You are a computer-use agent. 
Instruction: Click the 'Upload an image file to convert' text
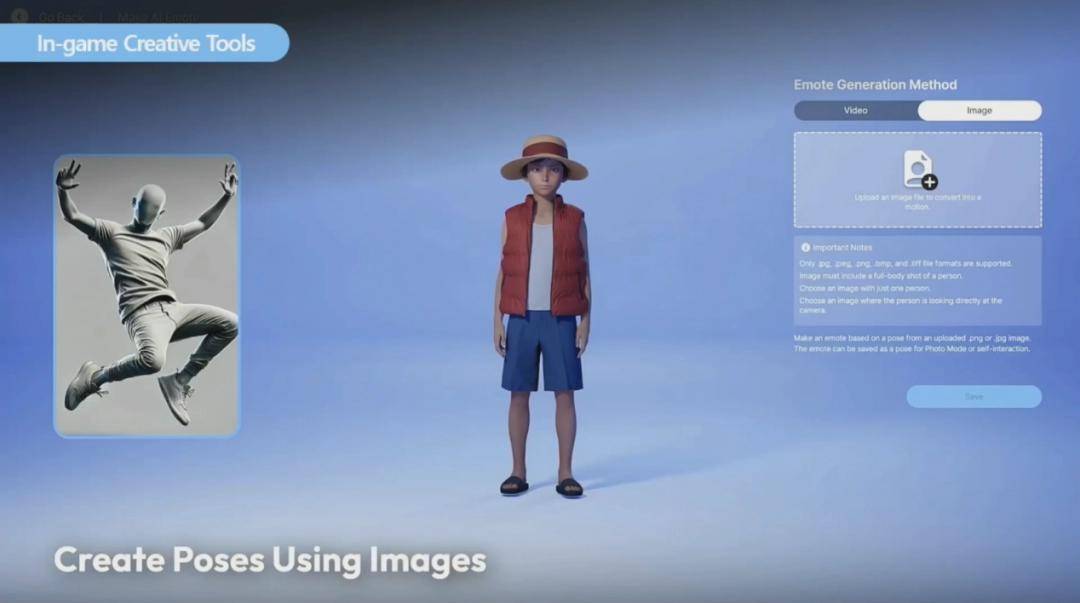coord(917,202)
